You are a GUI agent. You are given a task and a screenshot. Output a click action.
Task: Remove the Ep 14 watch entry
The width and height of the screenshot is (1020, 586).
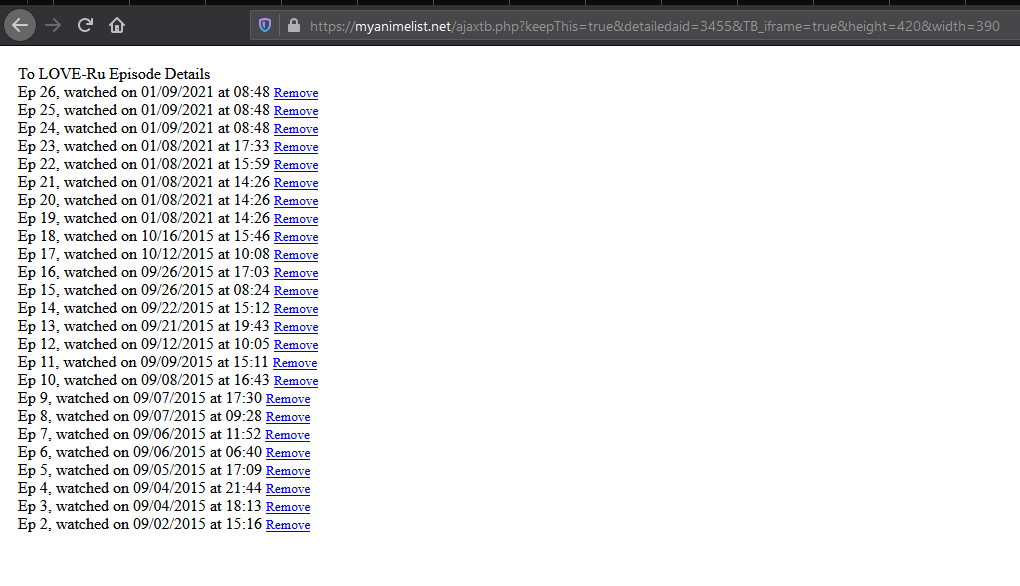coord(296,309)
